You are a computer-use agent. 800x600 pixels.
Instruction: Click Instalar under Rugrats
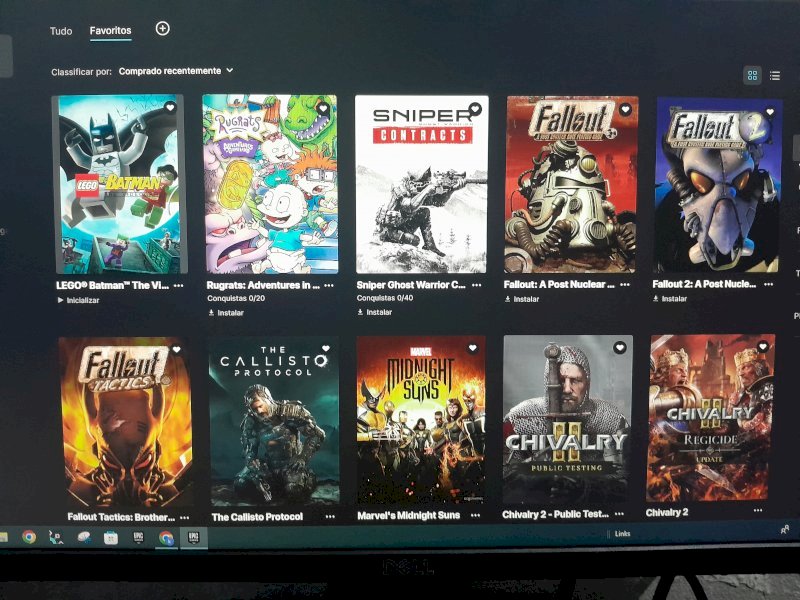pos(226,313)
